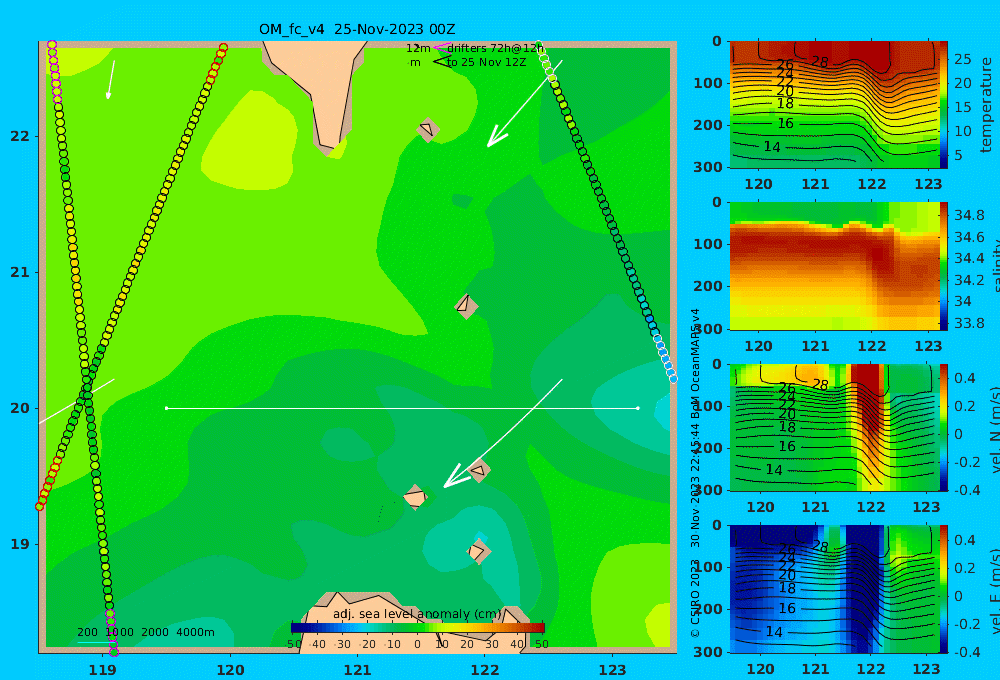Click the temperature cross-section panel

(x=834, y=105)
